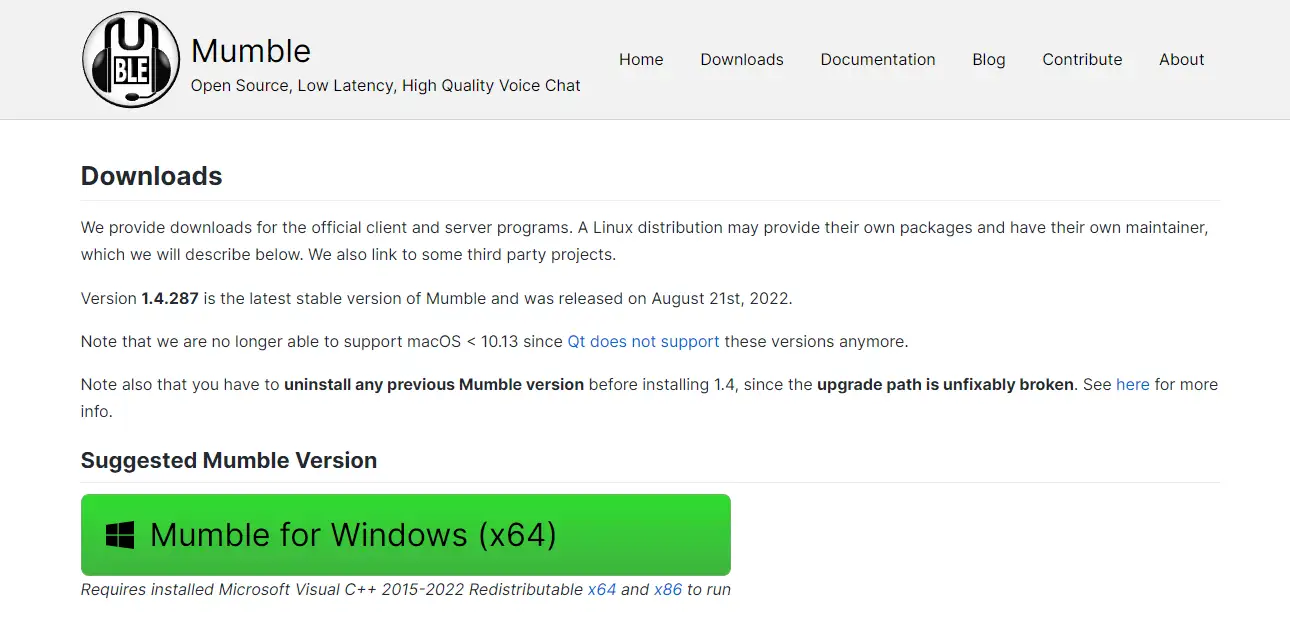Image resolution: width=1290 pixels, height=619 pixels.
Task: Click the bold version number 1.4.287
Action: point(170,299)
